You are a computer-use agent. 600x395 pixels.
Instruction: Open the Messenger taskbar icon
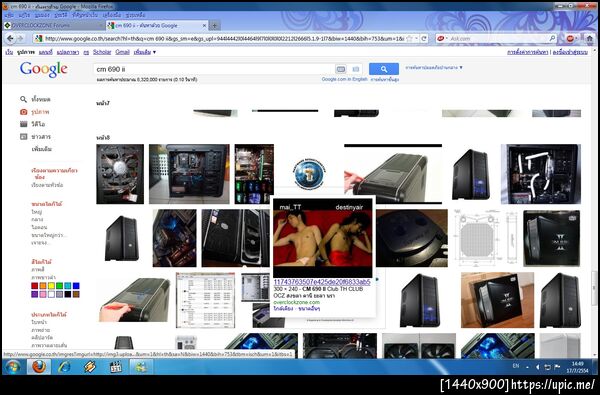141,367
